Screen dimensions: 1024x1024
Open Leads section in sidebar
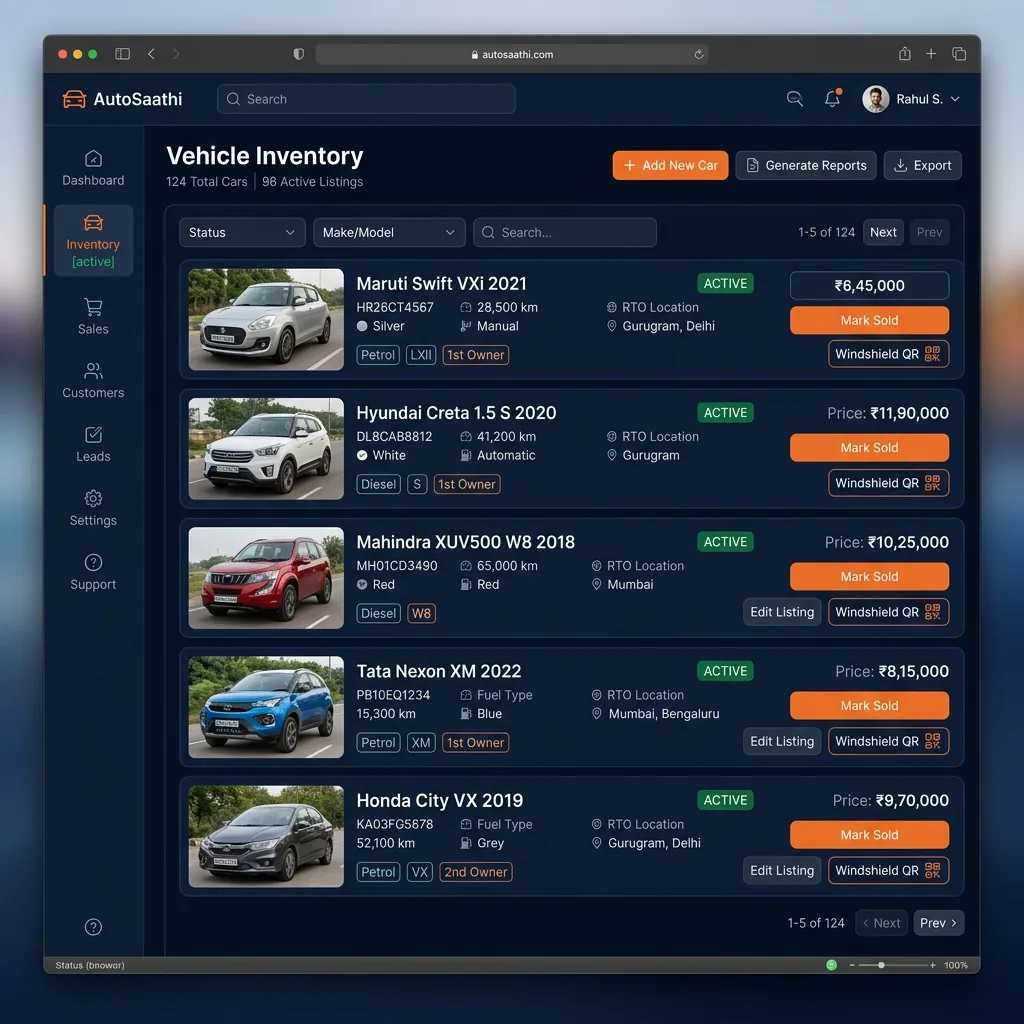[x=93, y=444]
